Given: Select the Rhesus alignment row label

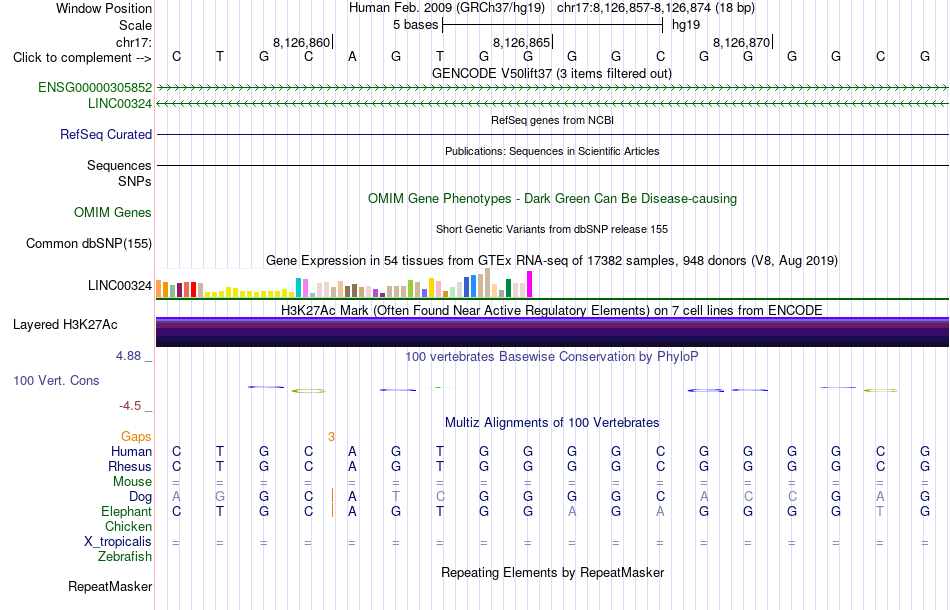Looking at the screenshot, I should pos(130,466).
